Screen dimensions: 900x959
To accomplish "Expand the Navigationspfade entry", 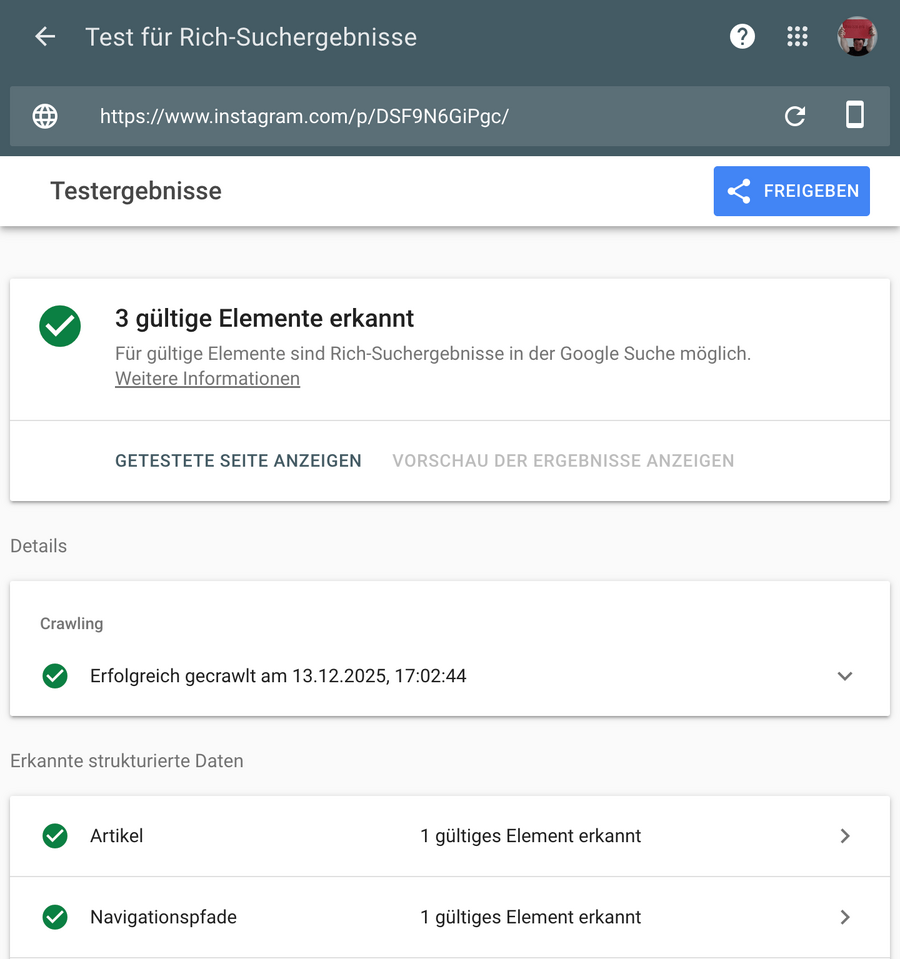I will (844, 917).
